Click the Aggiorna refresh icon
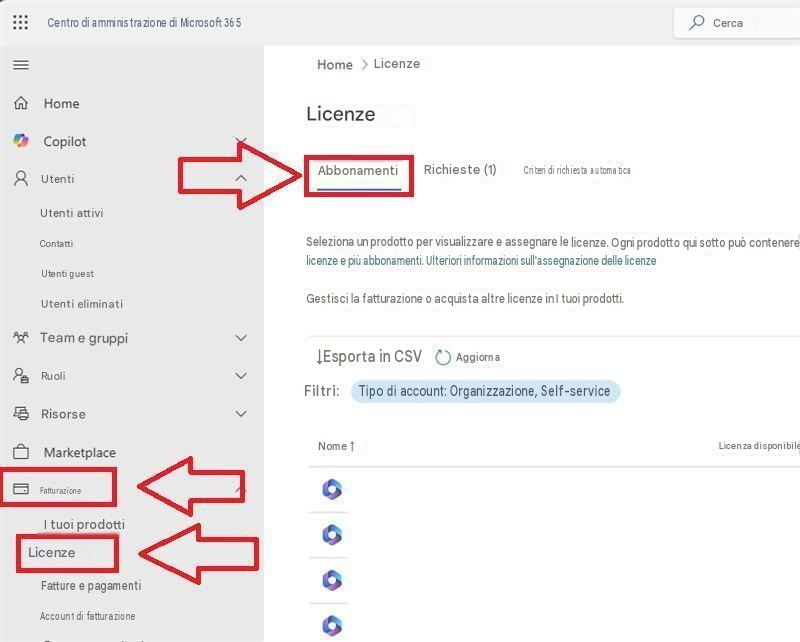This screenshot has width=800, height=642. tap(442, 357)
